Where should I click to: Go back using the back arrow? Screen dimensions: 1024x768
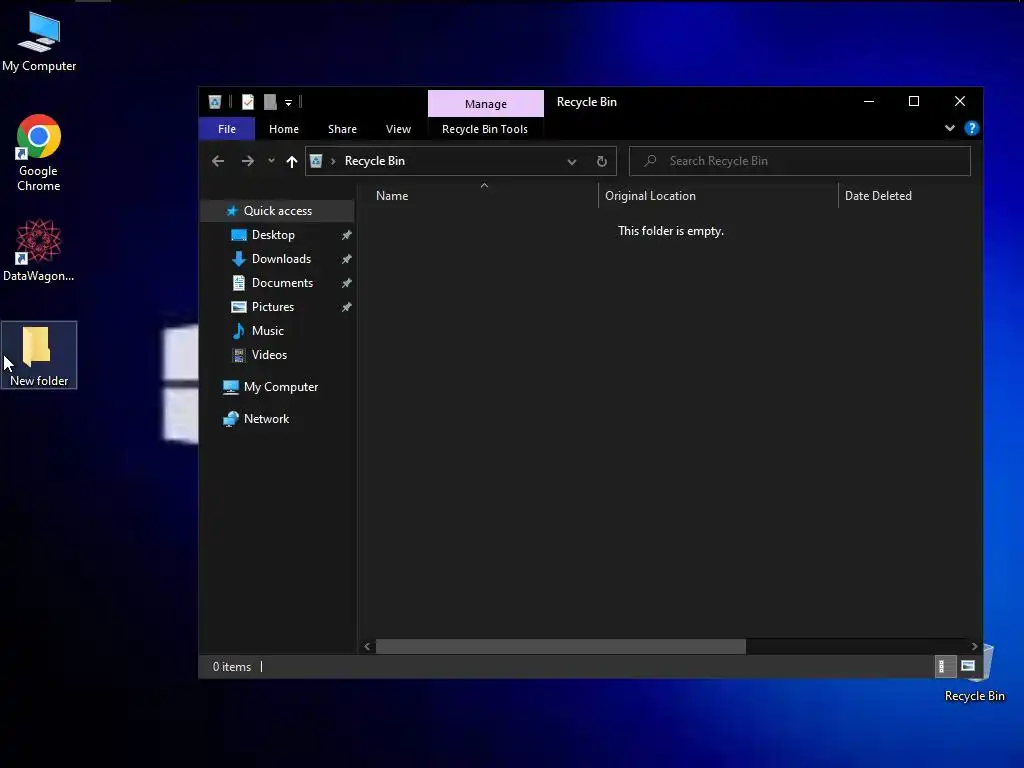coord(218,161)
